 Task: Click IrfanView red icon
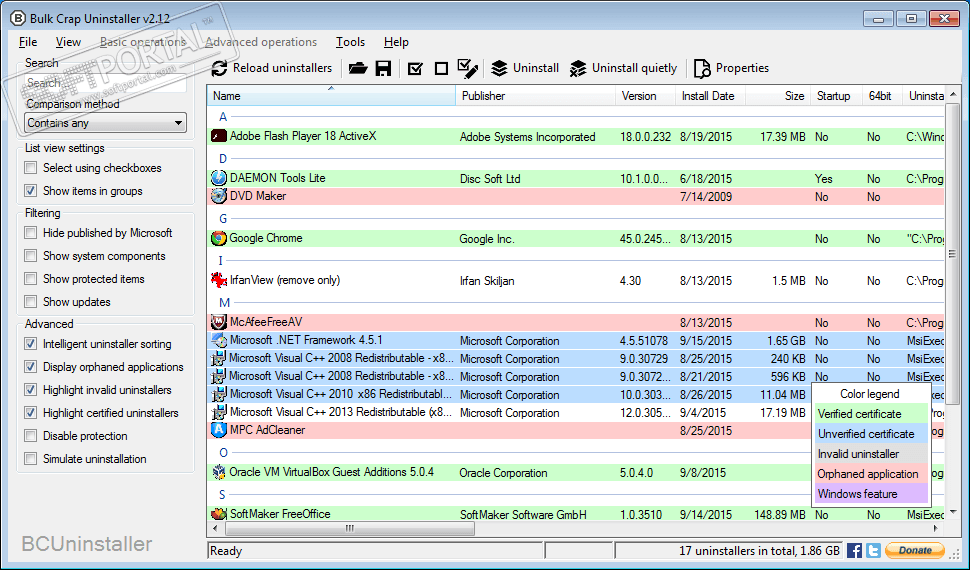[x=218, y=280]
